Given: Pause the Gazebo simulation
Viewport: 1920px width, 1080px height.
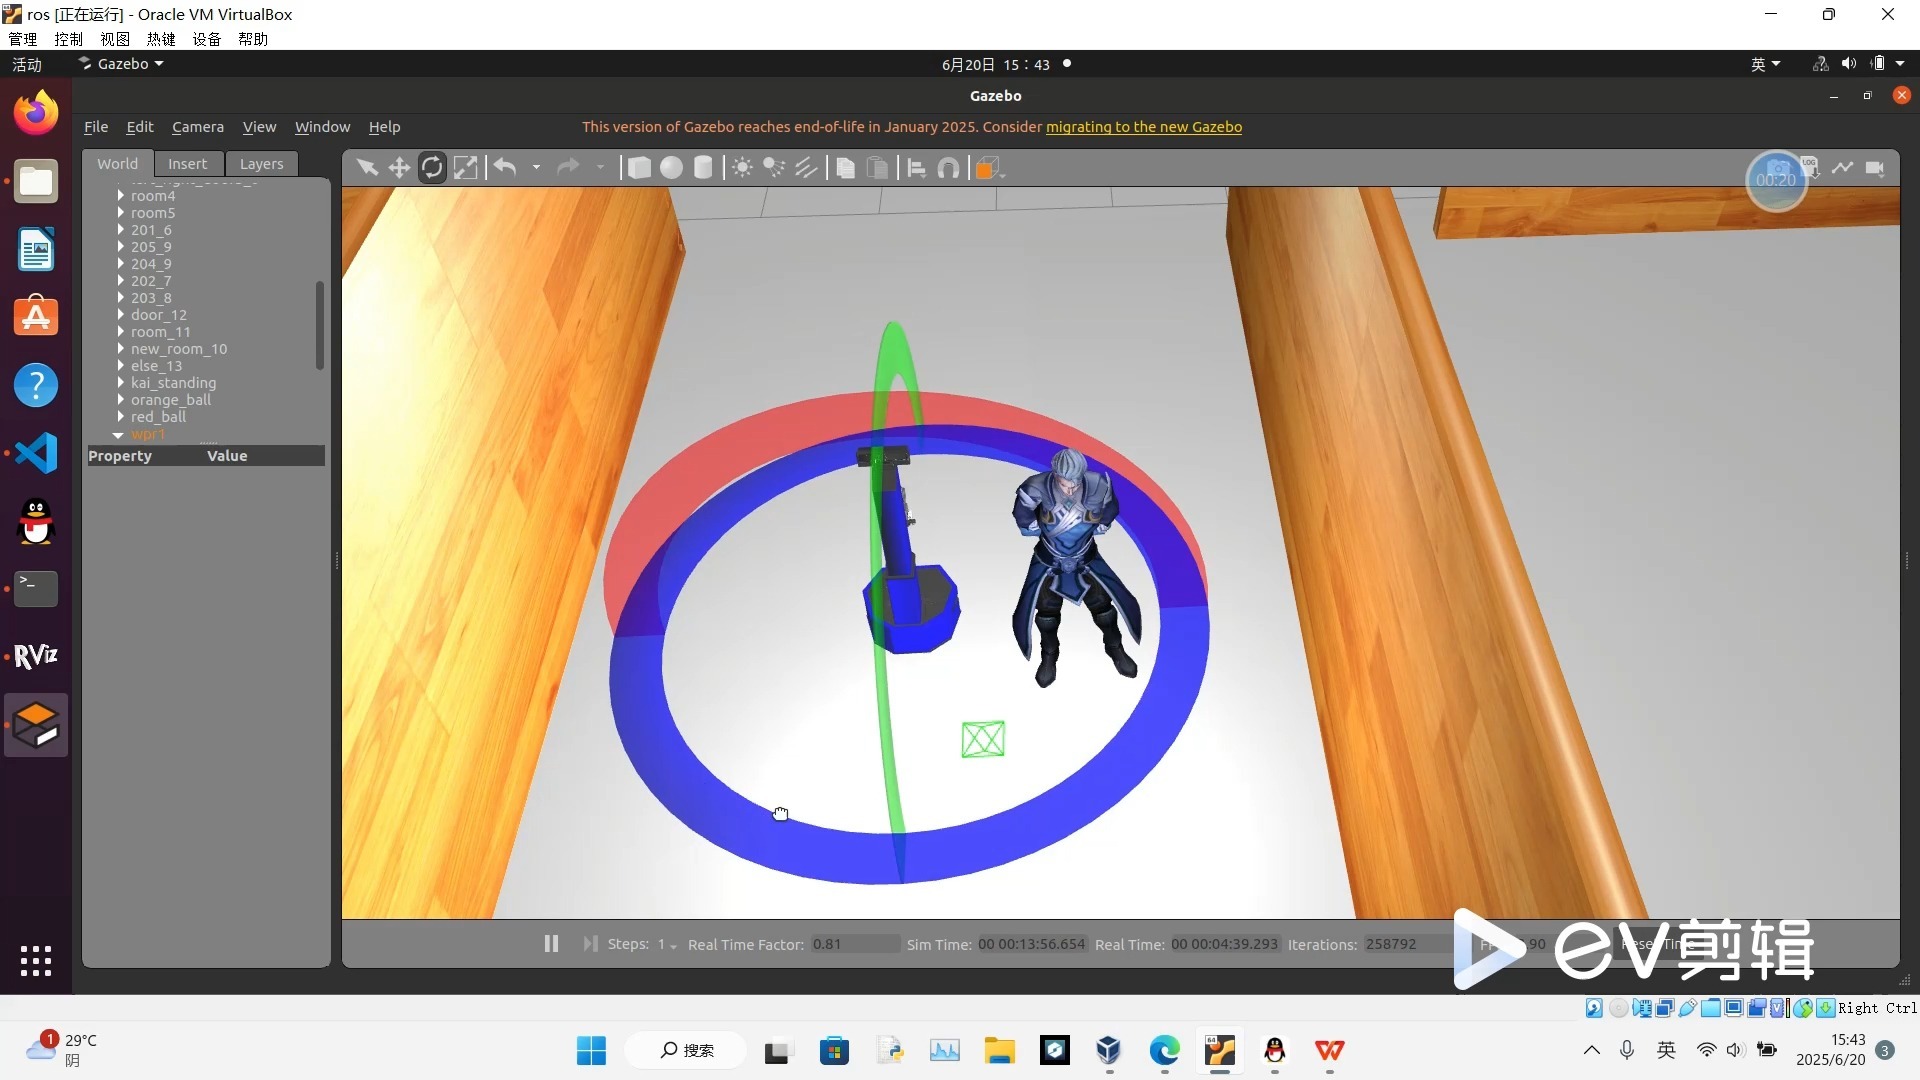Looking at the screenshot, I should click(551, 944).
